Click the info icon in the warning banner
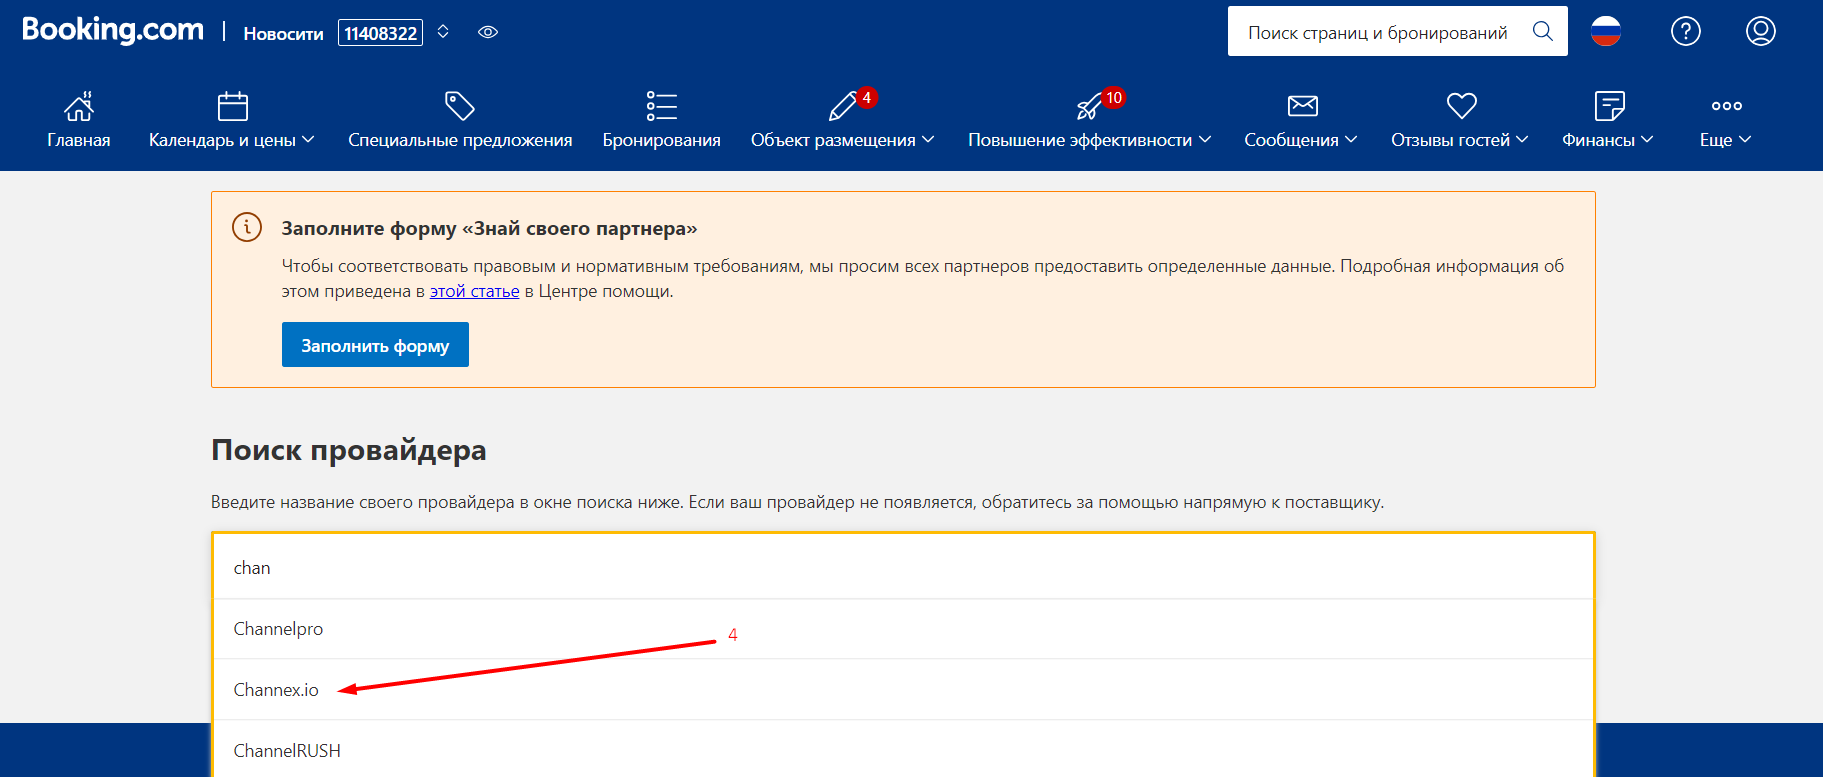Screen dimensions: 1823x777 (247, 227)
